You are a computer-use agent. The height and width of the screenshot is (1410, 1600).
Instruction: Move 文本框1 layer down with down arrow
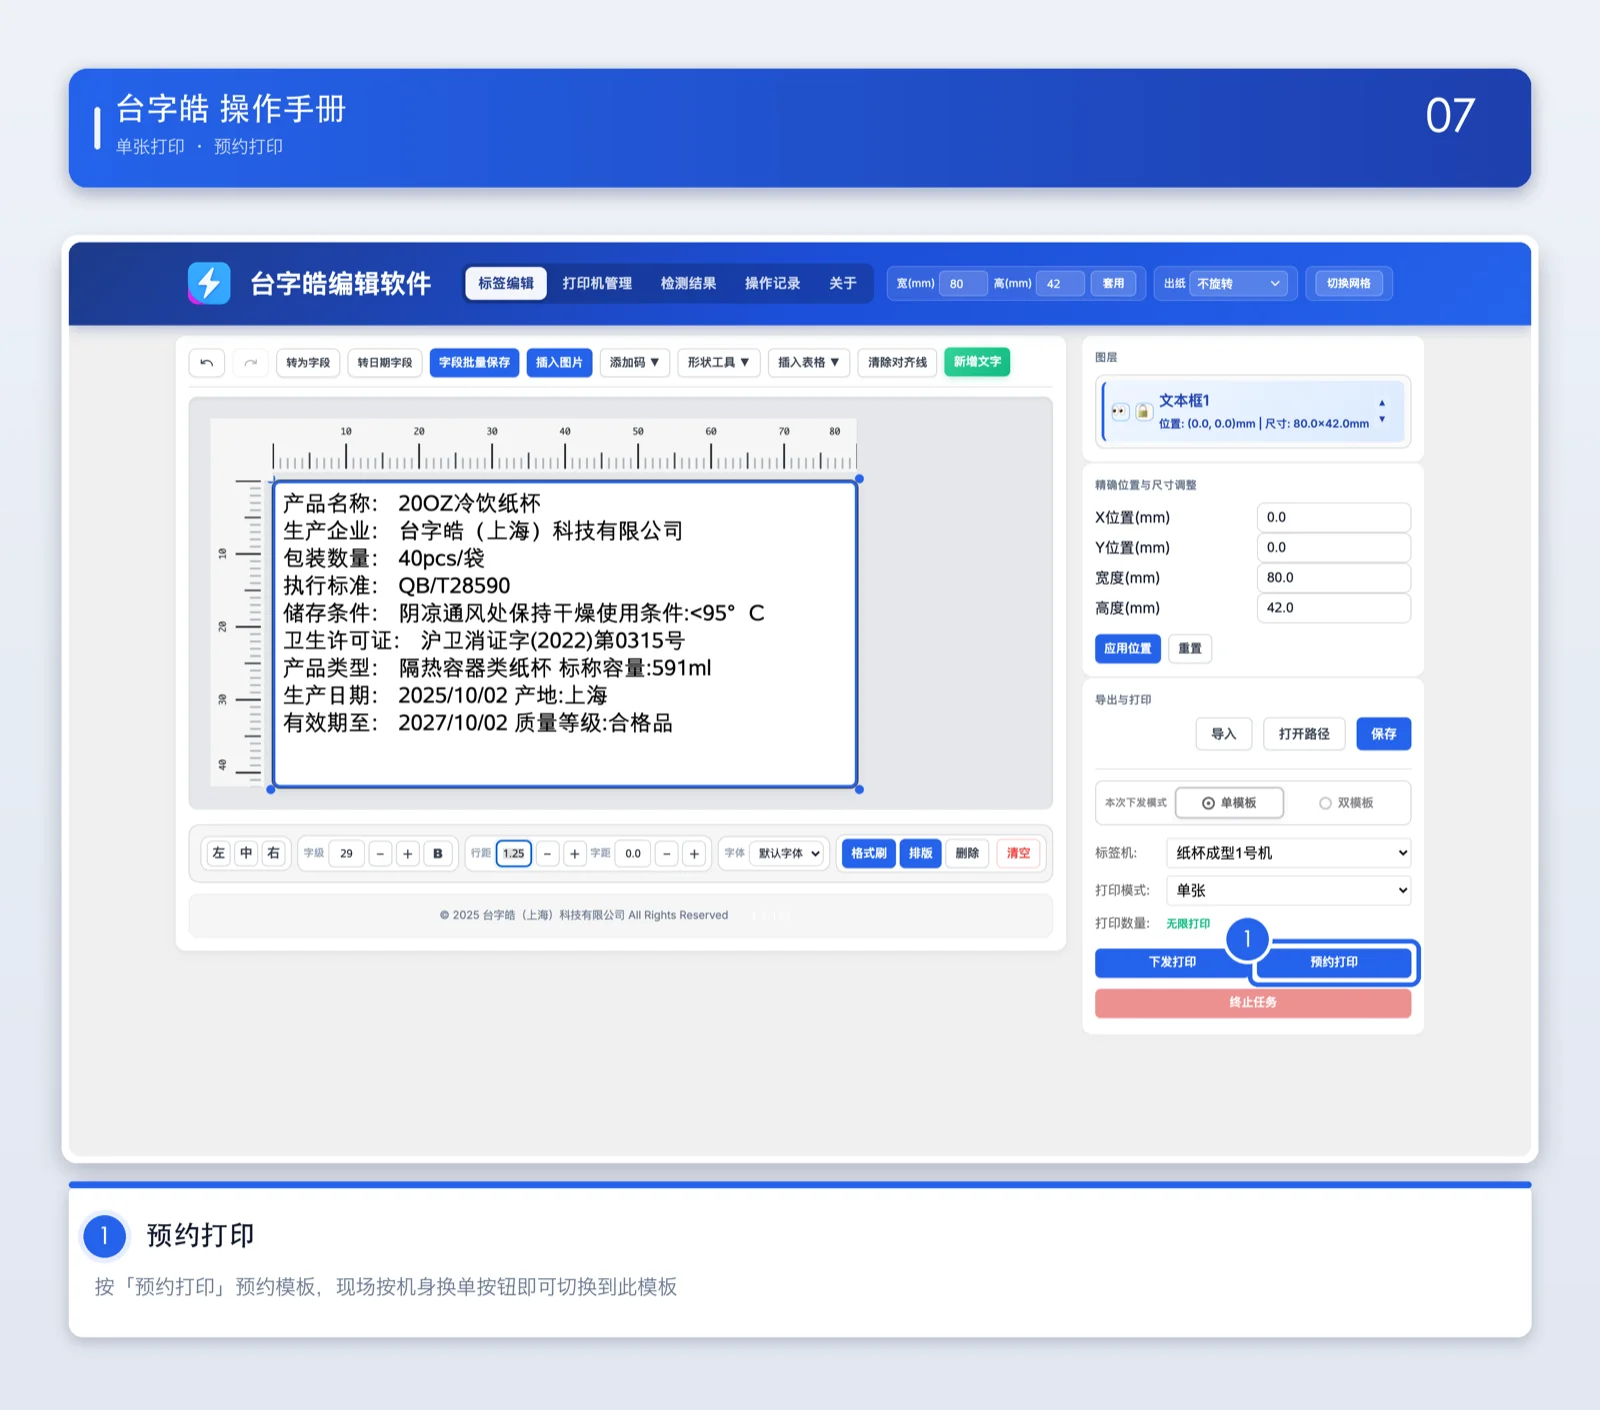pyautogui.click(x=1382, y=419)
